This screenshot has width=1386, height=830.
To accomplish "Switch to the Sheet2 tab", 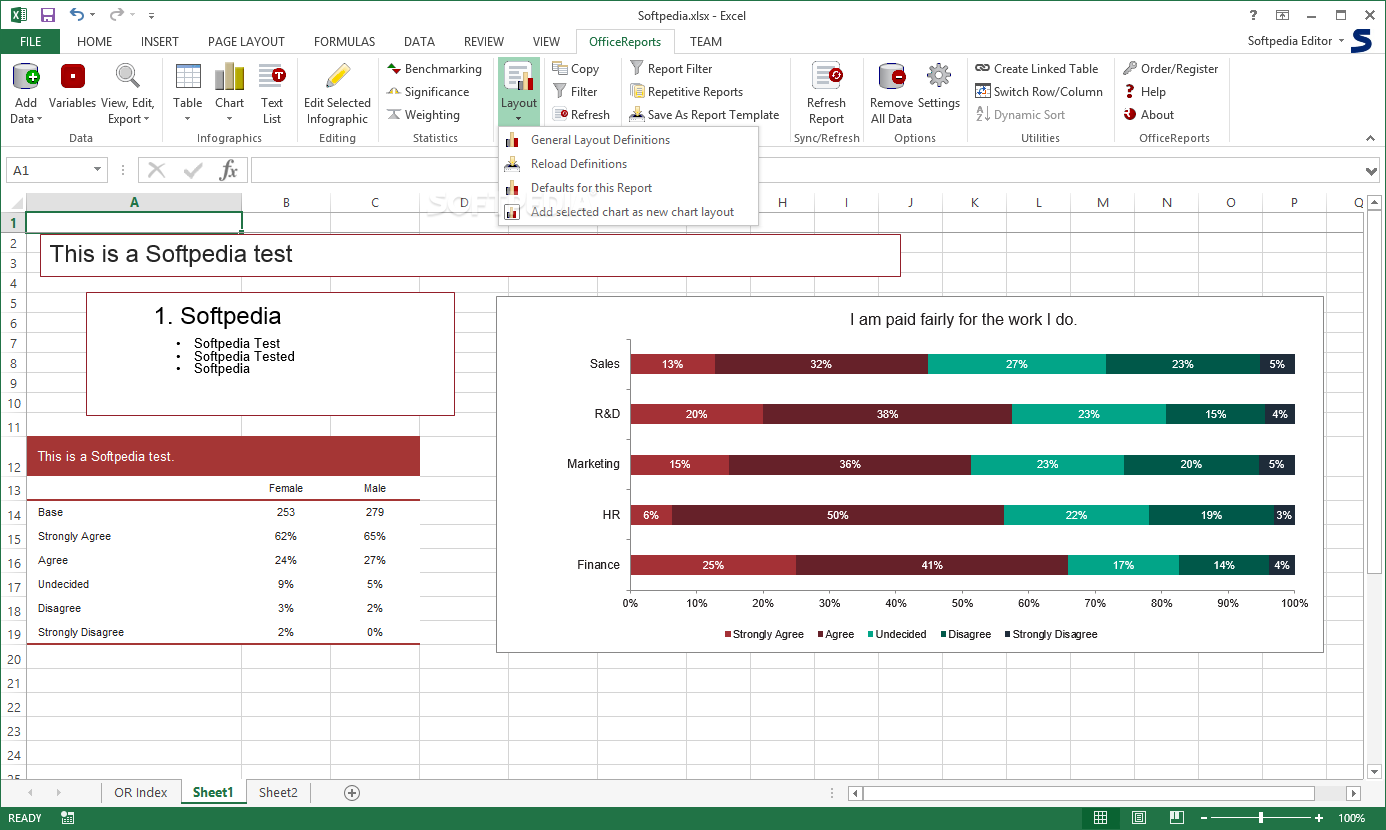I will pyautogui.click(x=278, y=792).
